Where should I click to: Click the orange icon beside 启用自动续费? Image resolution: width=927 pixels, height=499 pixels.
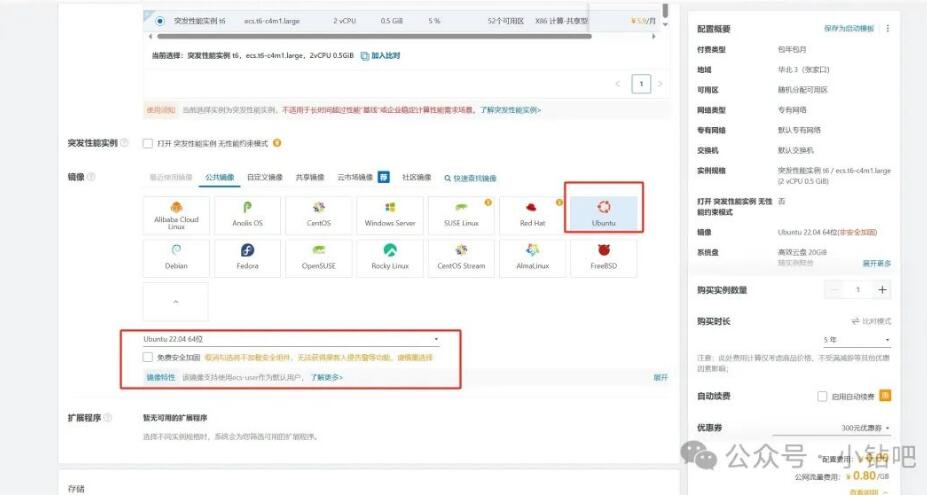(x=885, y=396)
